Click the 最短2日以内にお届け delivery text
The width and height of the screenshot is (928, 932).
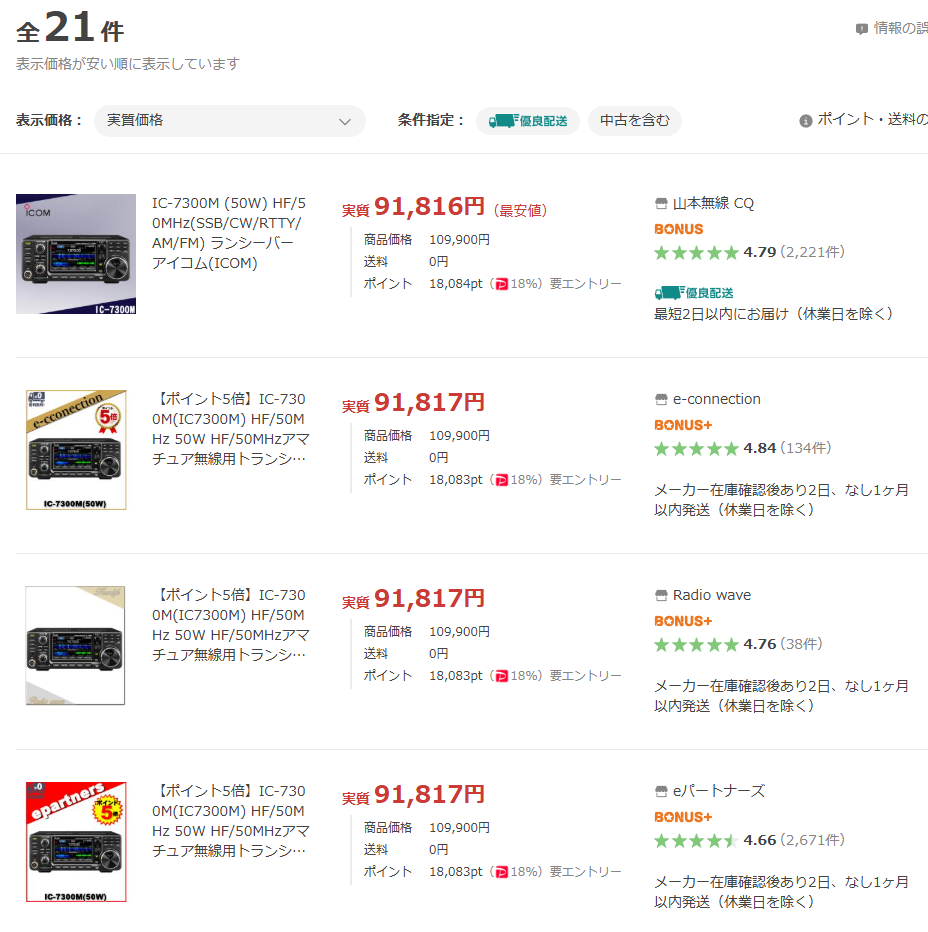(773, 314)
